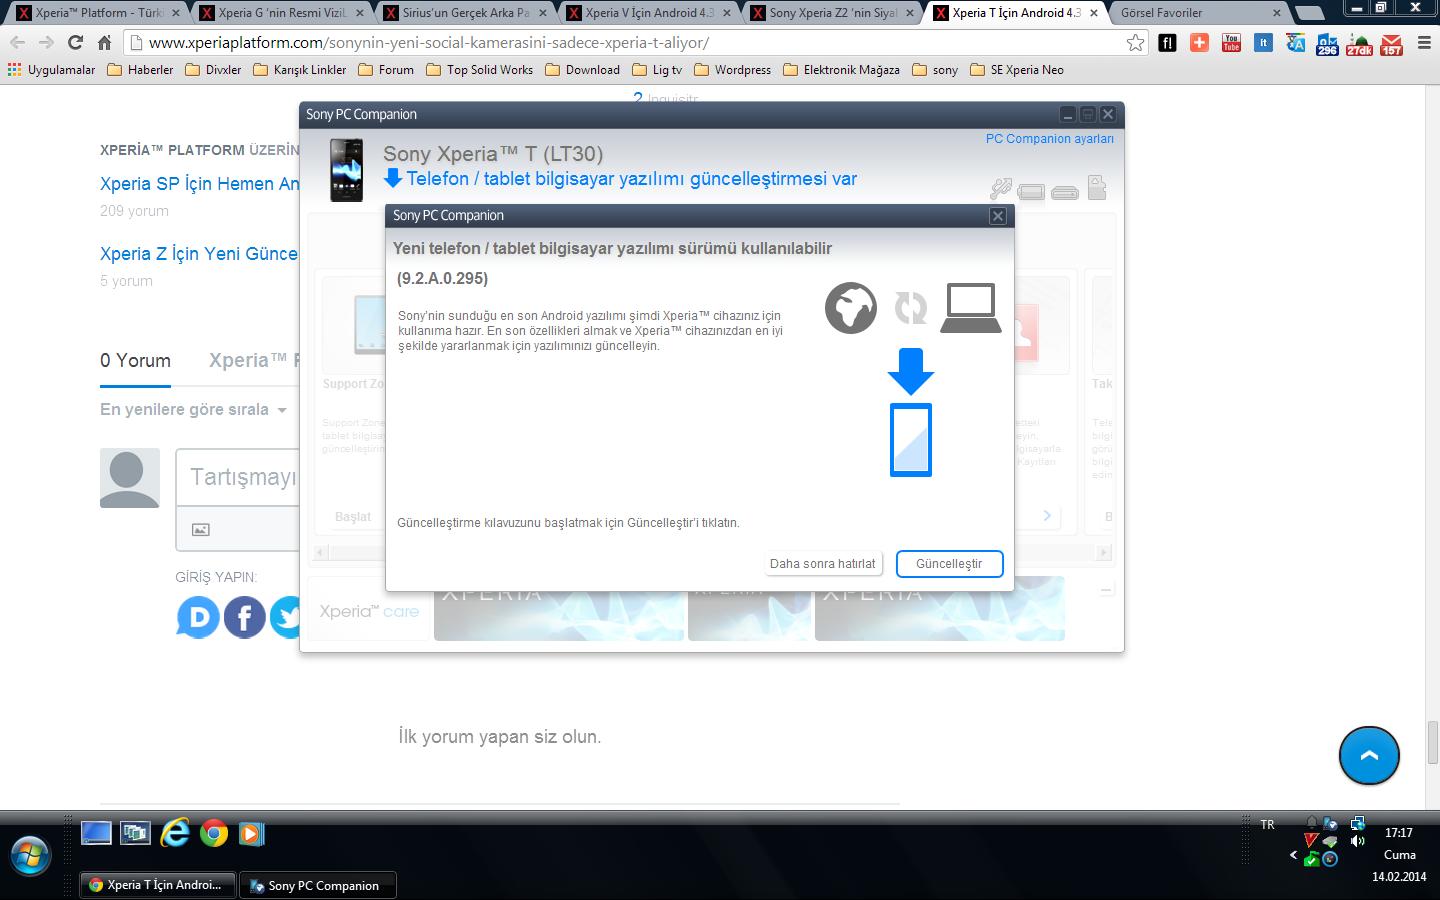Open PC Companion ayarları link
Screen dimensions: 1440x900
tap(1049, 139)
